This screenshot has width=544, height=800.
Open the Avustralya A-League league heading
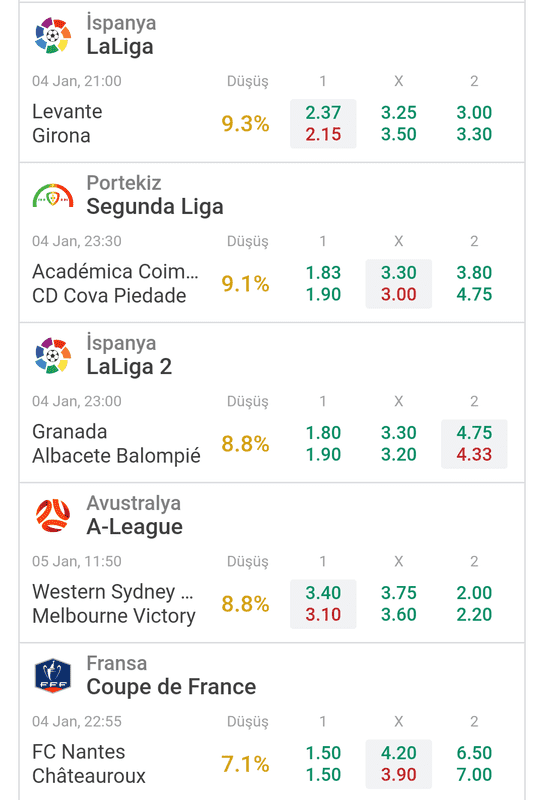pos(134,515)
